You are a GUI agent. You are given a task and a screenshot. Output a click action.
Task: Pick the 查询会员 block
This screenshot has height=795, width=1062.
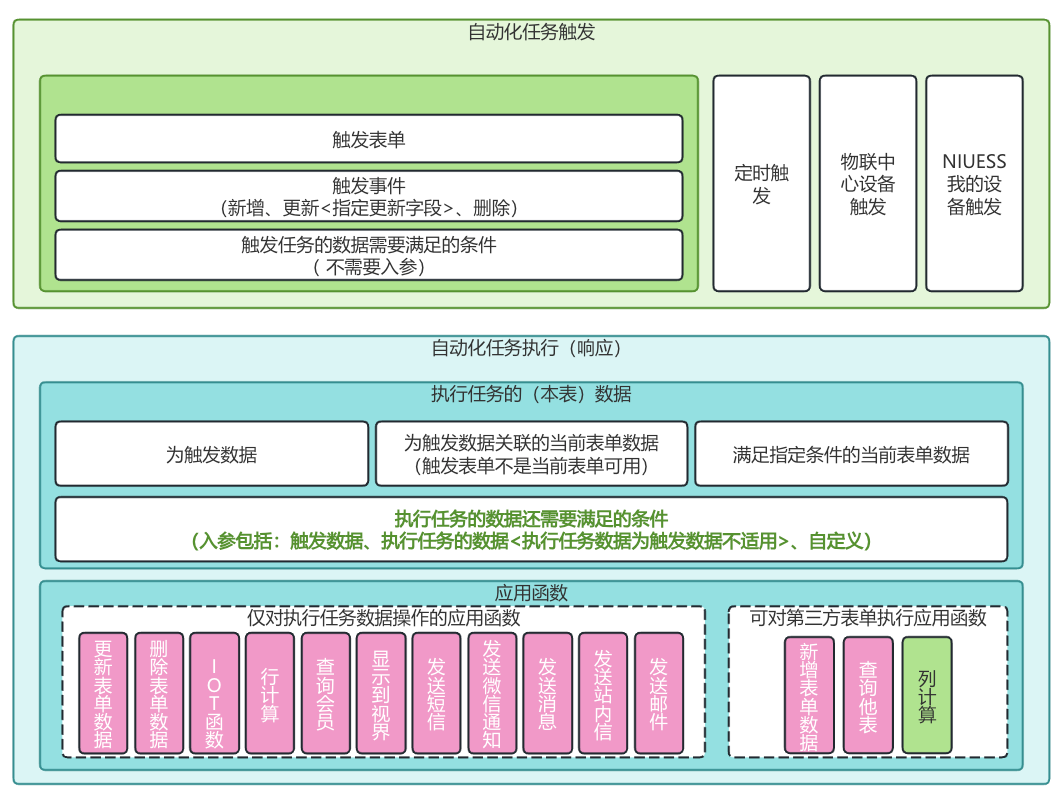pyautogui.click(x=325, y=693)
